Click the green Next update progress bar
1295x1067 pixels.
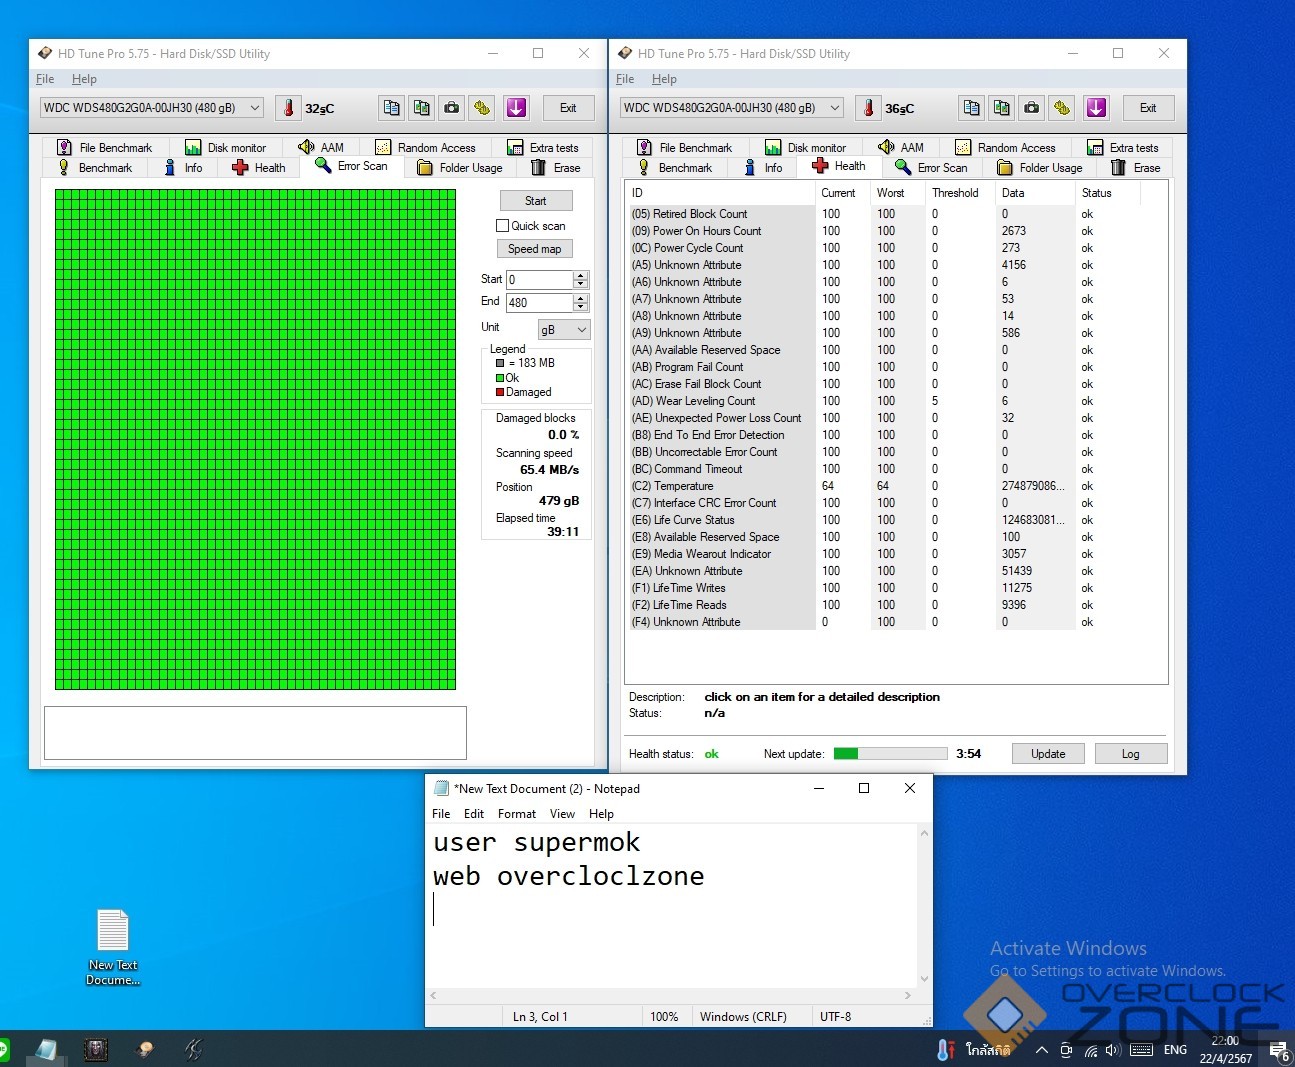(x=889, y=754)
